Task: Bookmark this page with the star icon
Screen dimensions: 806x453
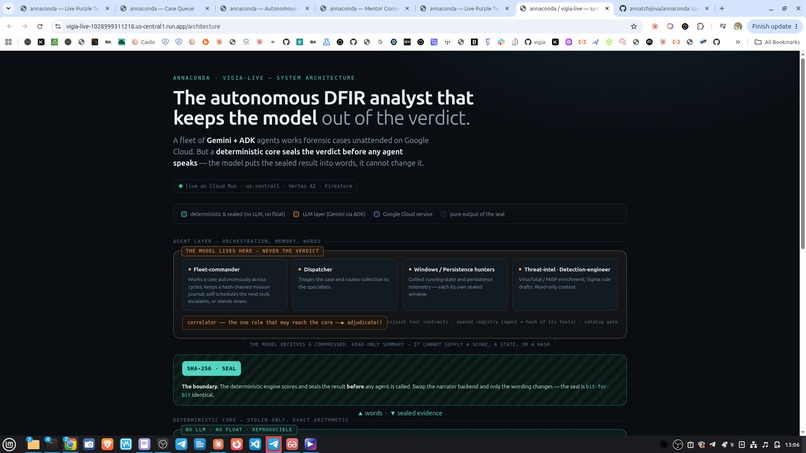Action: [634, 26]
